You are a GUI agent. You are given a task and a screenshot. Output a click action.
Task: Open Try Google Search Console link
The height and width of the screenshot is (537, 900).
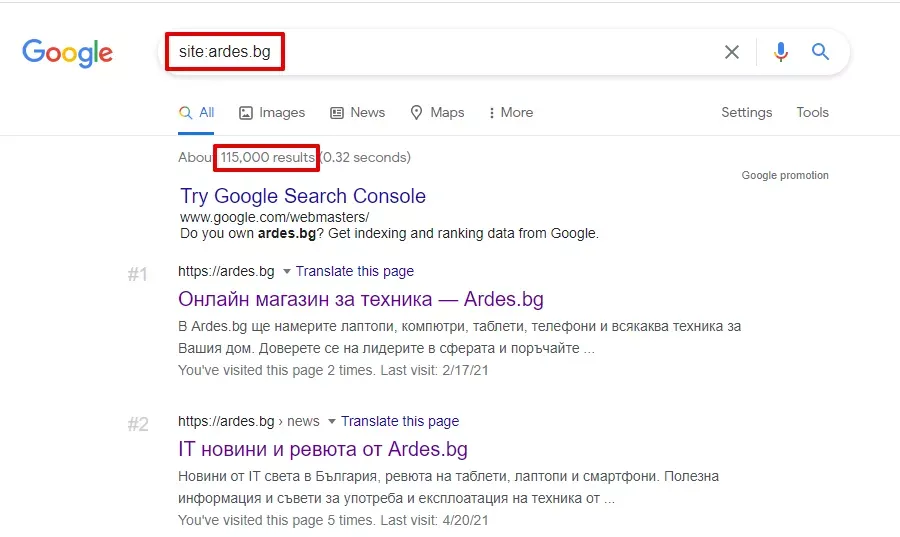[x=303, y=196]
